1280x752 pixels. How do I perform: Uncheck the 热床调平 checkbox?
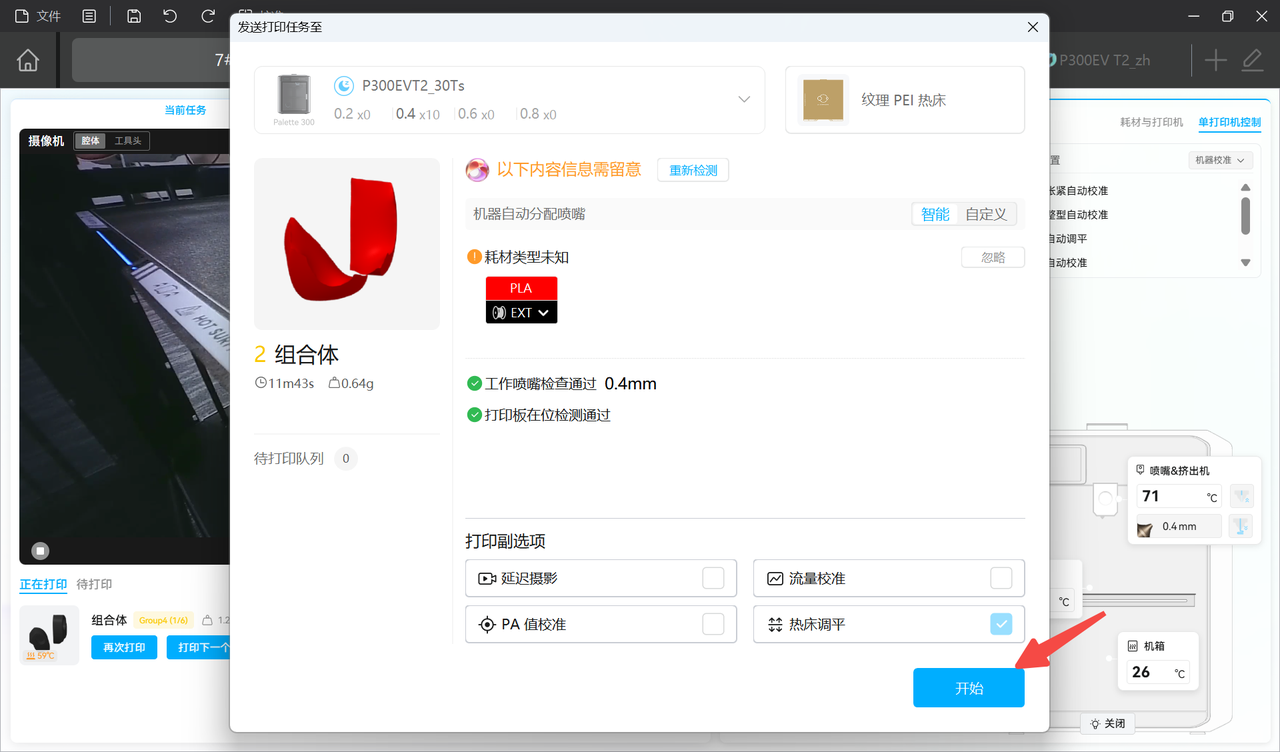click(x=1001, y=624)
